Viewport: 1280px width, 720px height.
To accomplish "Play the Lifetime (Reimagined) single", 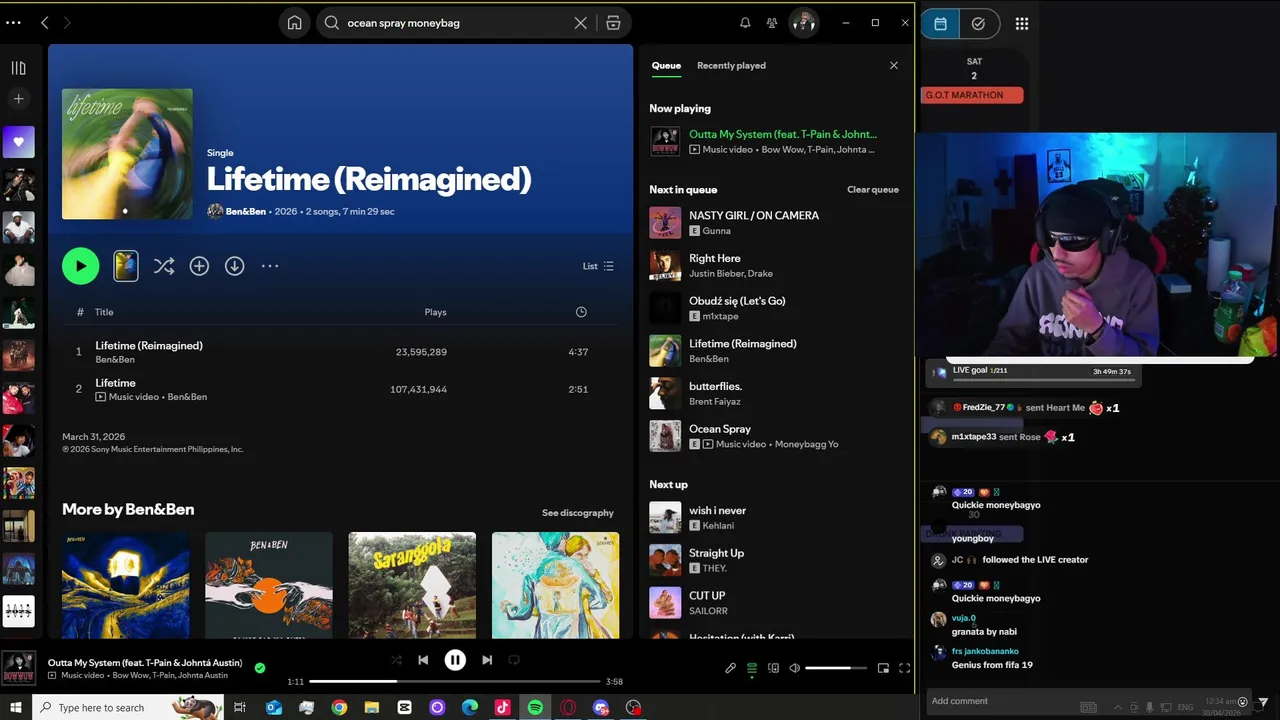I will 80,266.
